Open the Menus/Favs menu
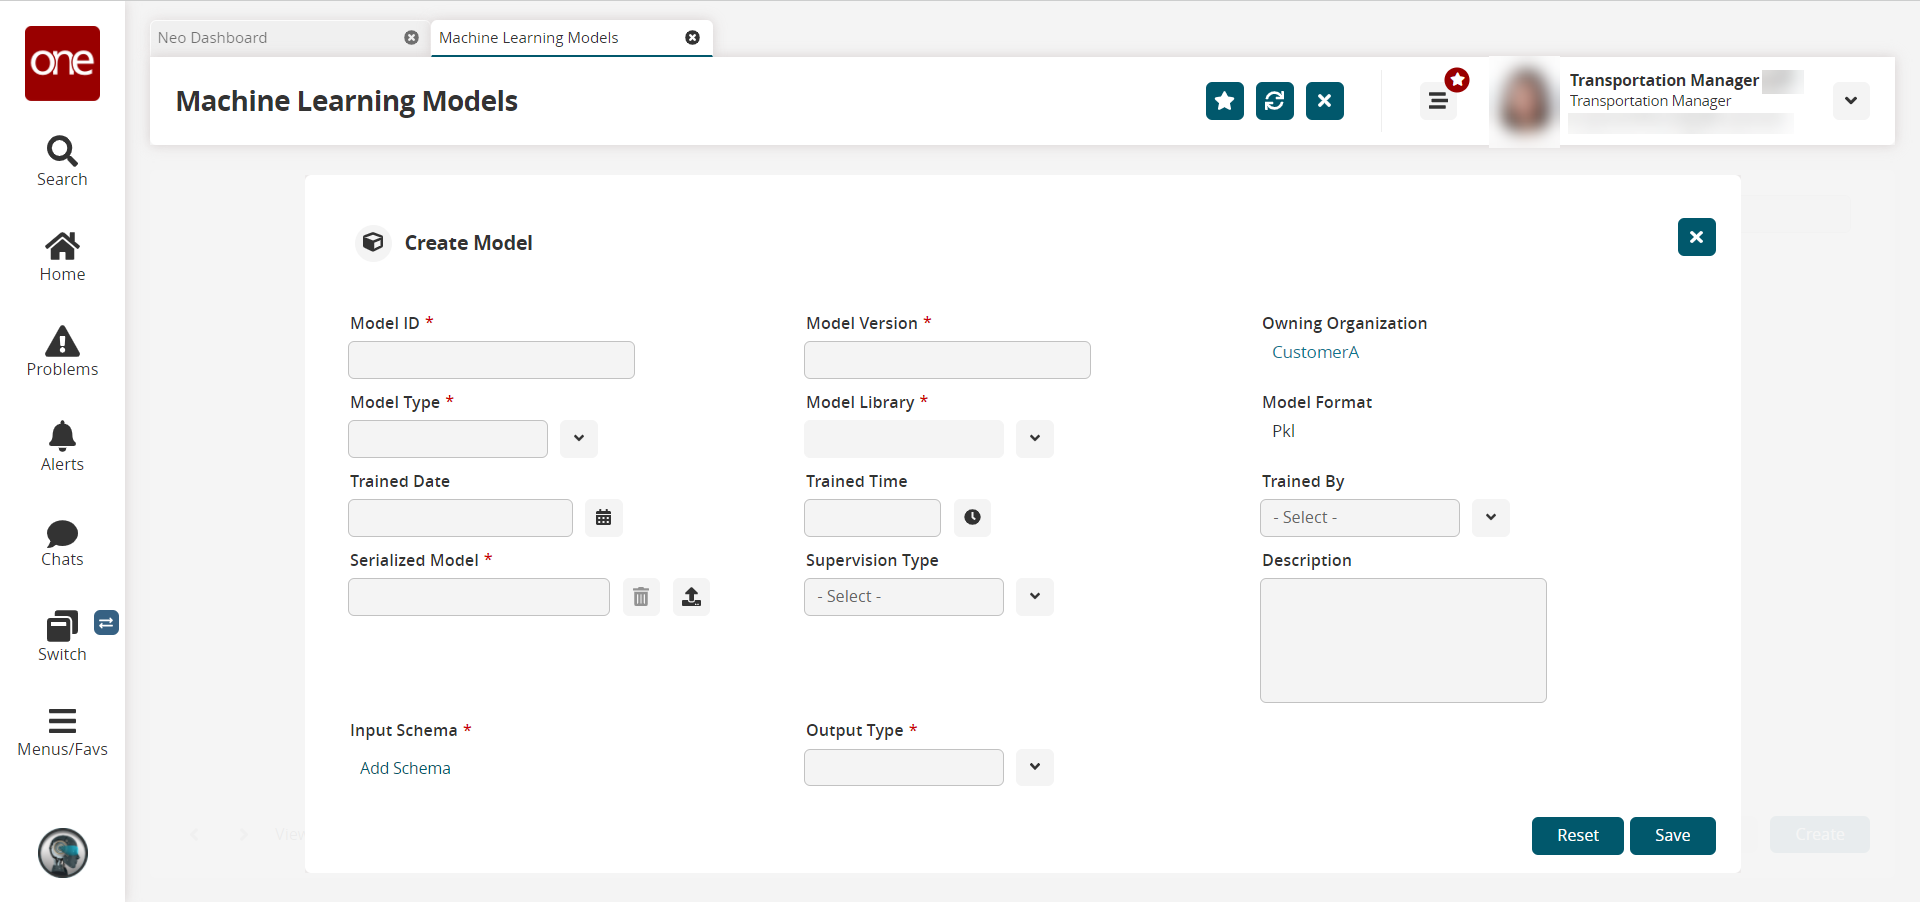Viewport: 1920px width, 902px height. click(x=62, y=733)
